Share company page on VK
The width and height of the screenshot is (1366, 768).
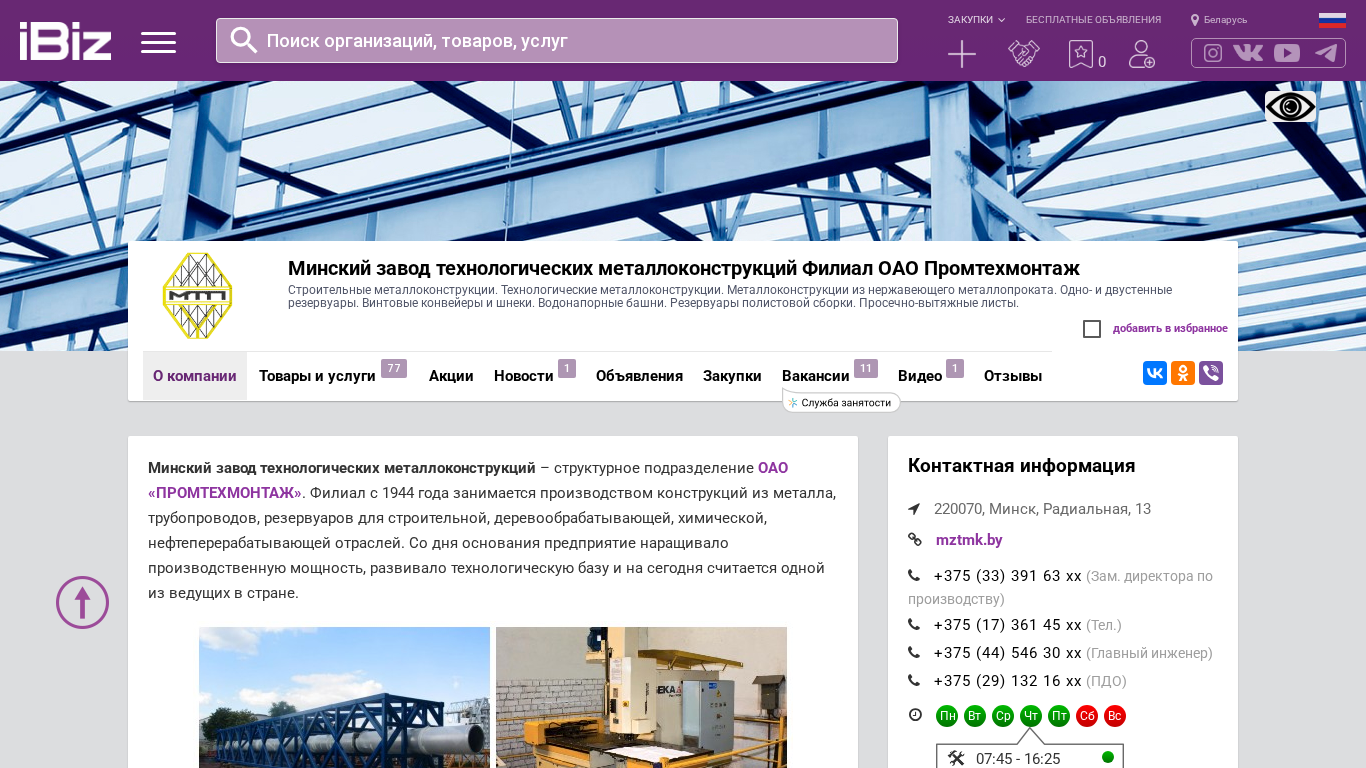pos(1155,373)
